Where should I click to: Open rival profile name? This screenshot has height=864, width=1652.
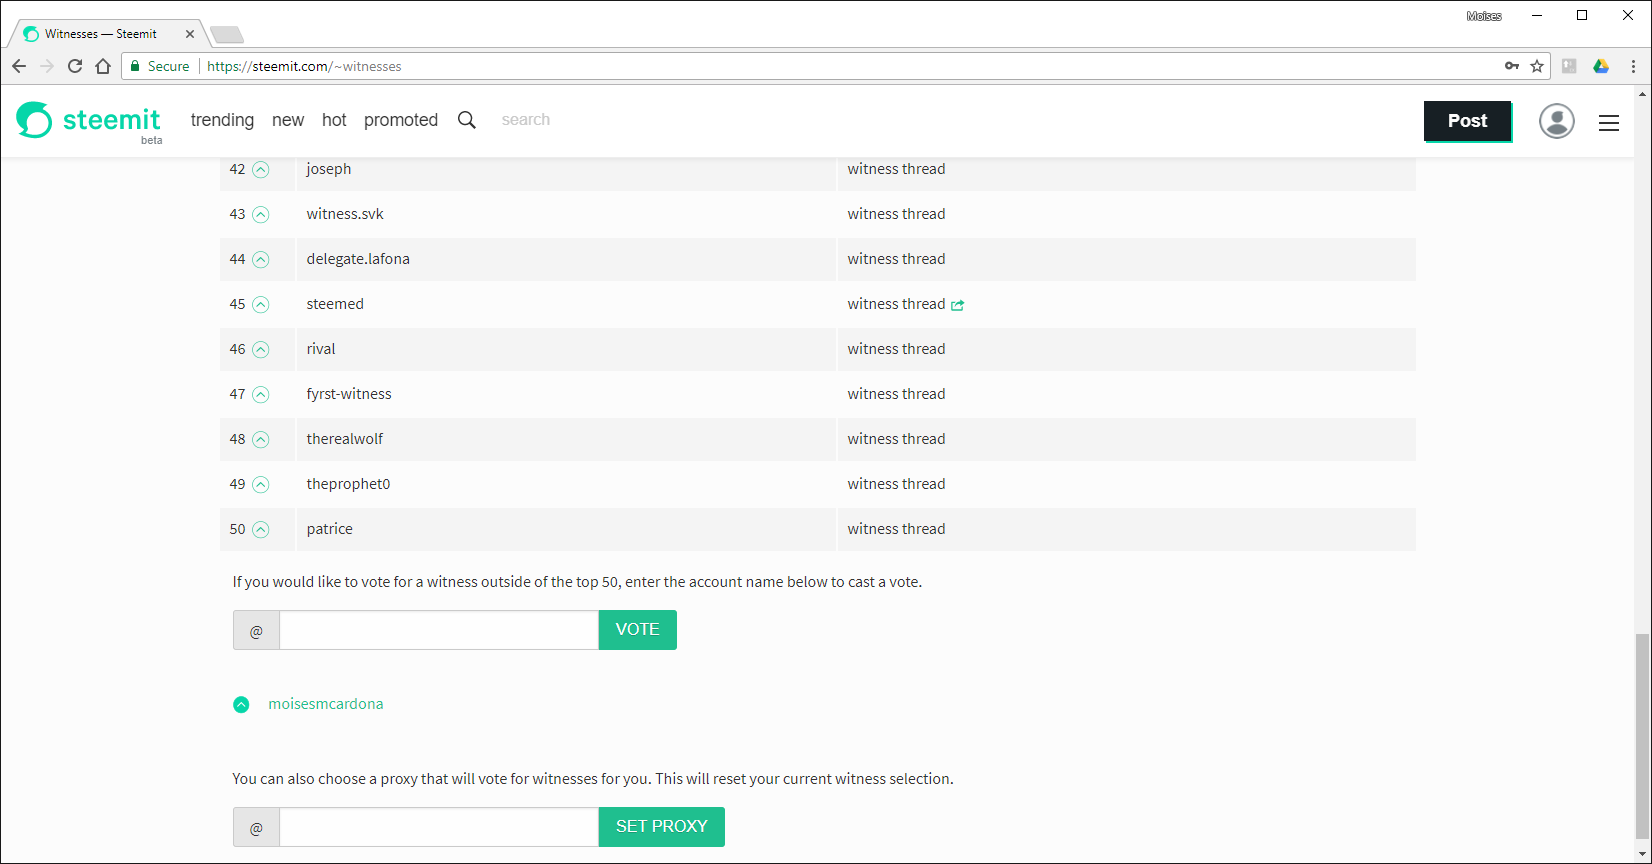tap(321, 349)
